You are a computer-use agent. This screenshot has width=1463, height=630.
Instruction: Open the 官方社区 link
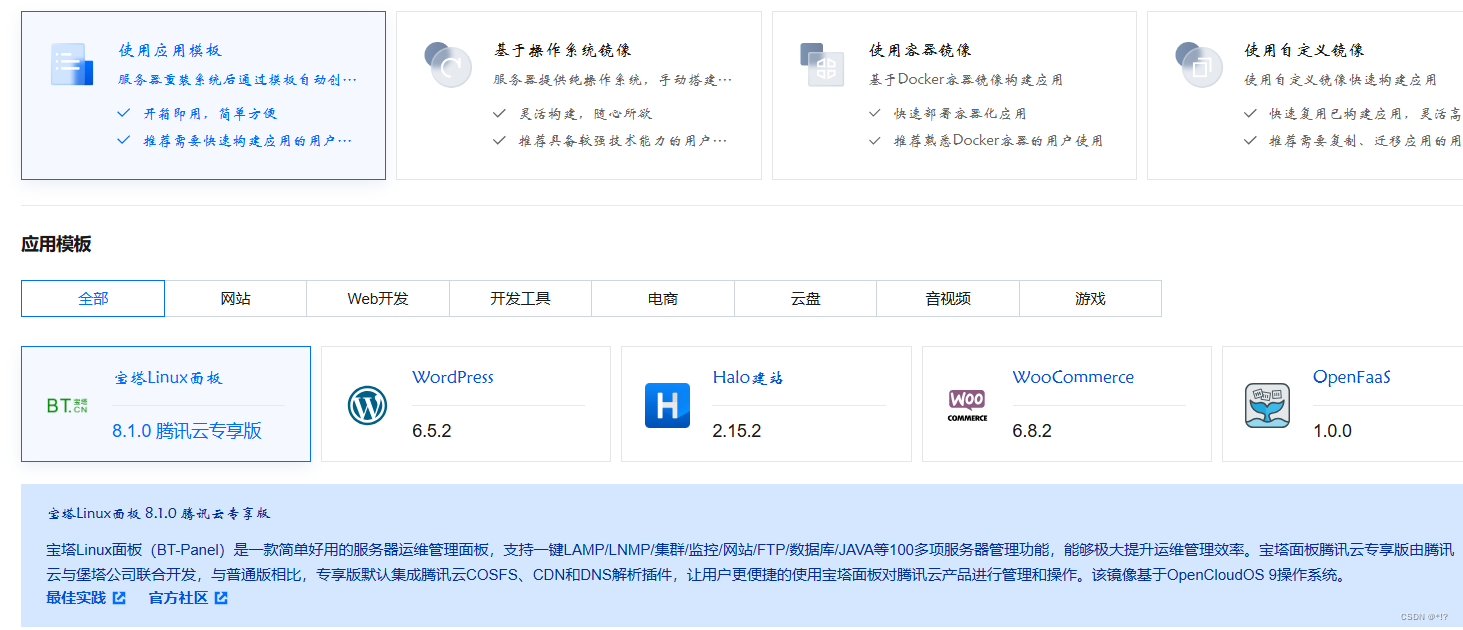point(179,598)
